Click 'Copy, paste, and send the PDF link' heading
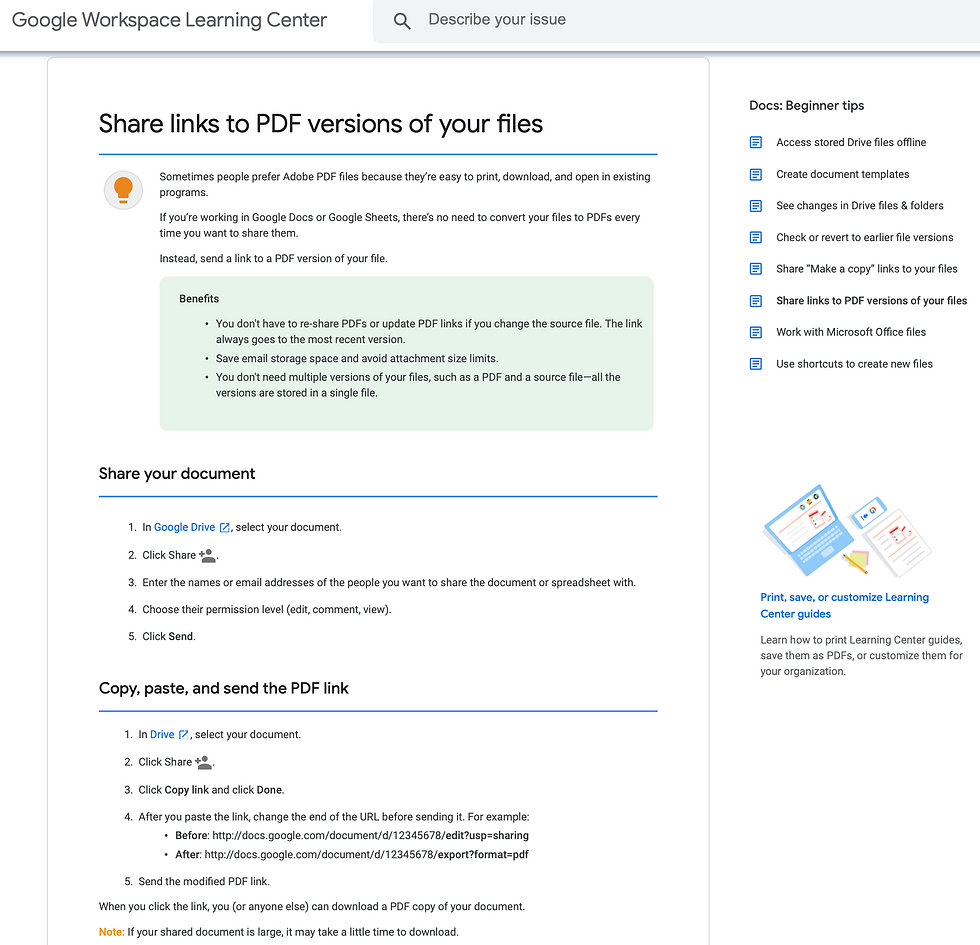The image size is (980, 945). point(224,688)
